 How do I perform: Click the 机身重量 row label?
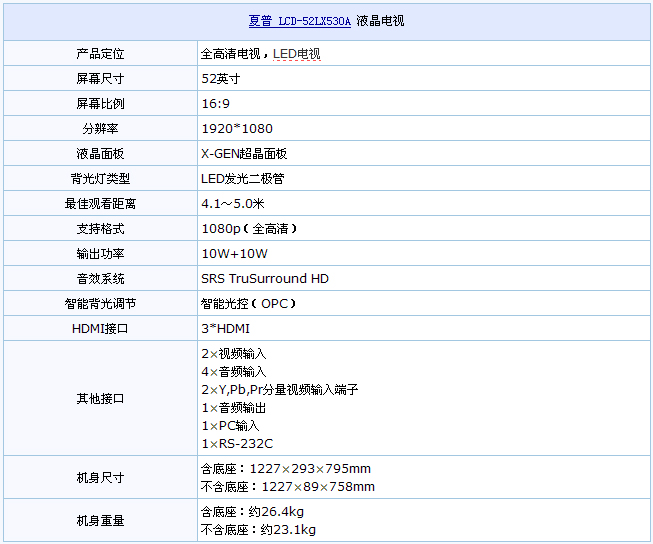click(100, 520)
